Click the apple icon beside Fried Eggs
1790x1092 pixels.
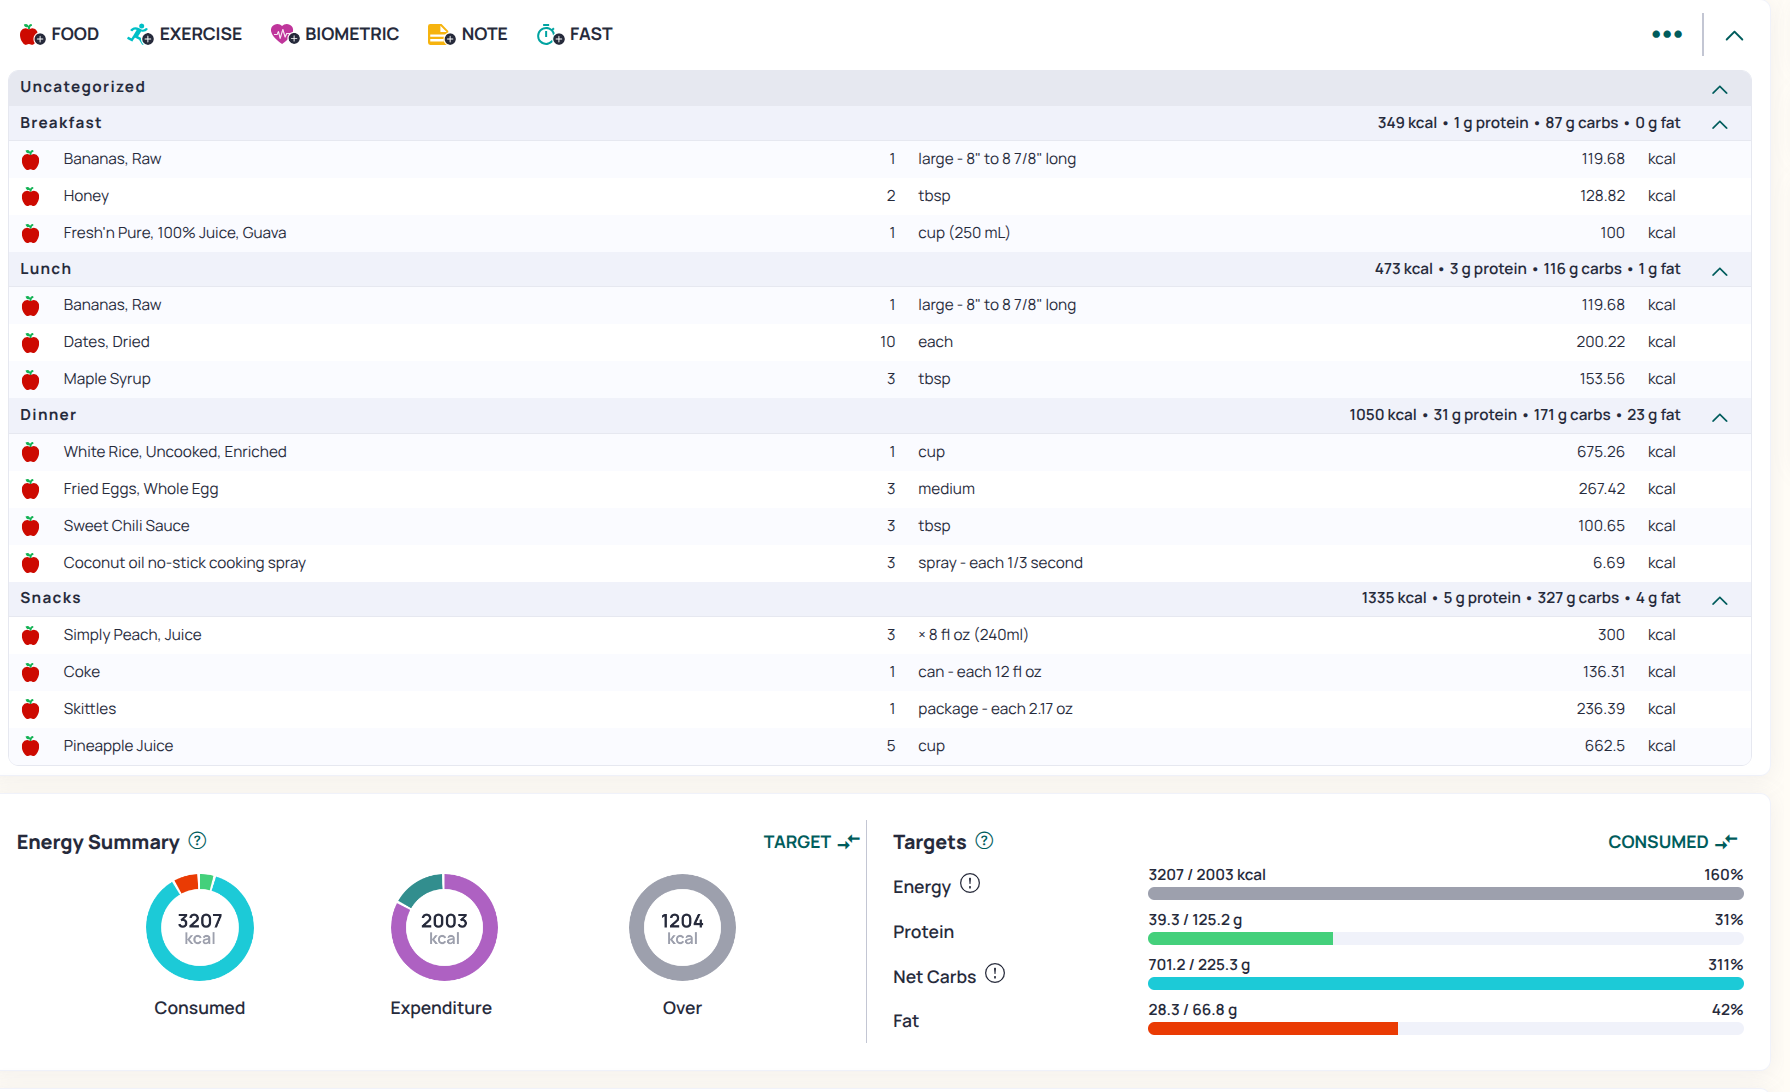[x=31, y=490]
